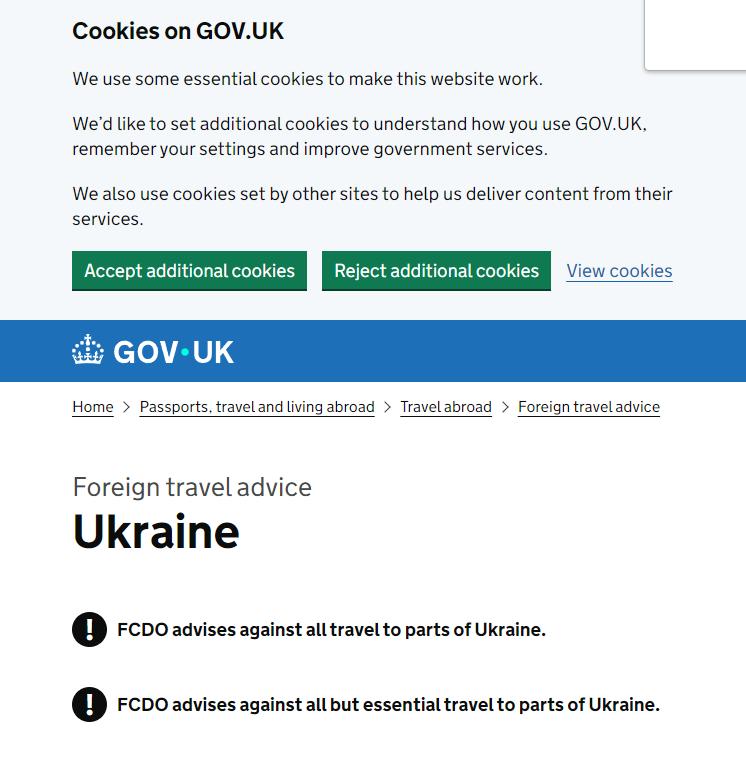Screen dimensions: 746x760
Task: Go to the Home breadcrumb
Action: click(x=93, y=407)
